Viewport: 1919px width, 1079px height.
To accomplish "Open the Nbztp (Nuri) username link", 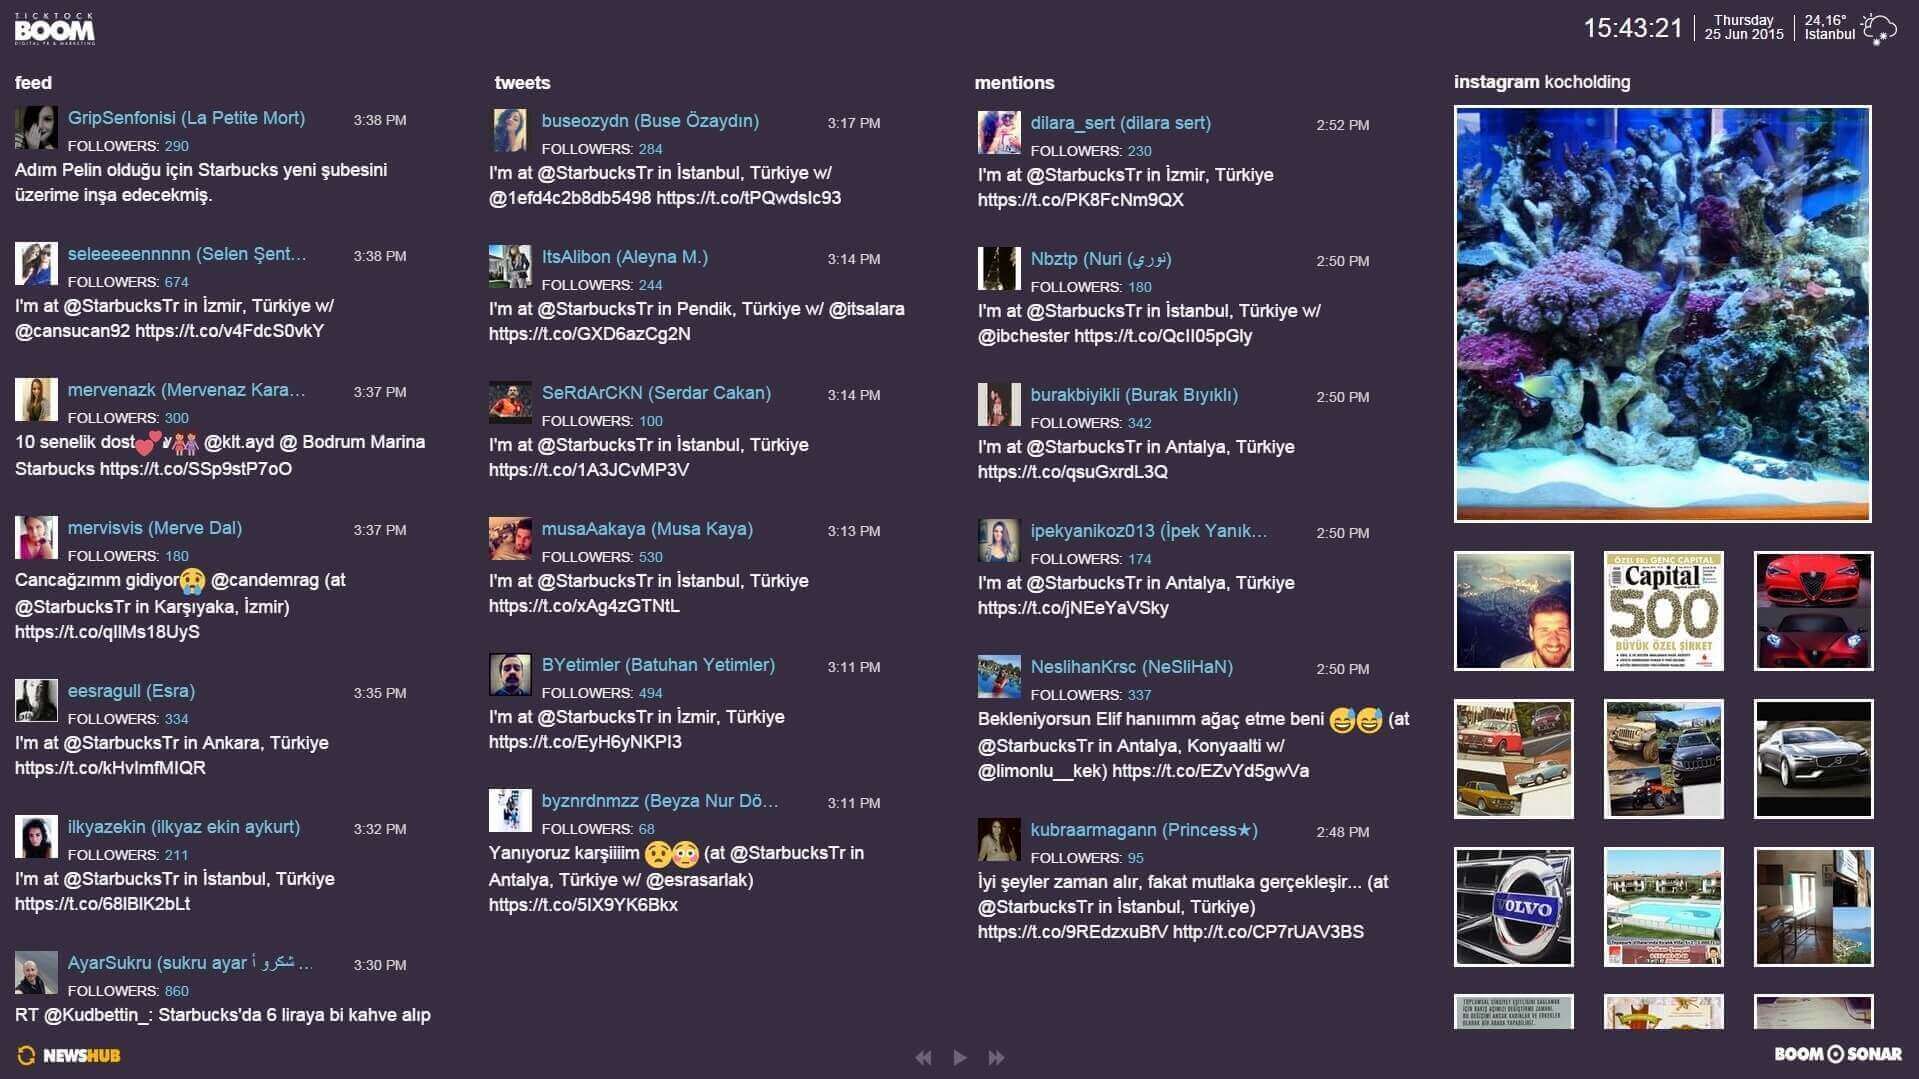I will (x=1101, y=259).
